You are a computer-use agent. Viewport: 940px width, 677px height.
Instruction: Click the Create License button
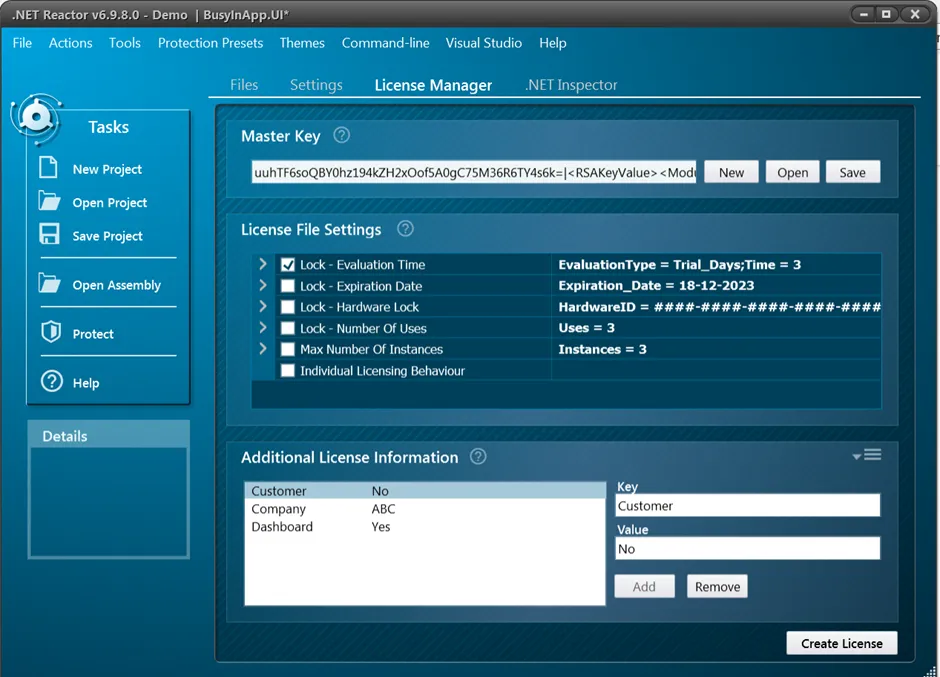[x=842, y=643]
